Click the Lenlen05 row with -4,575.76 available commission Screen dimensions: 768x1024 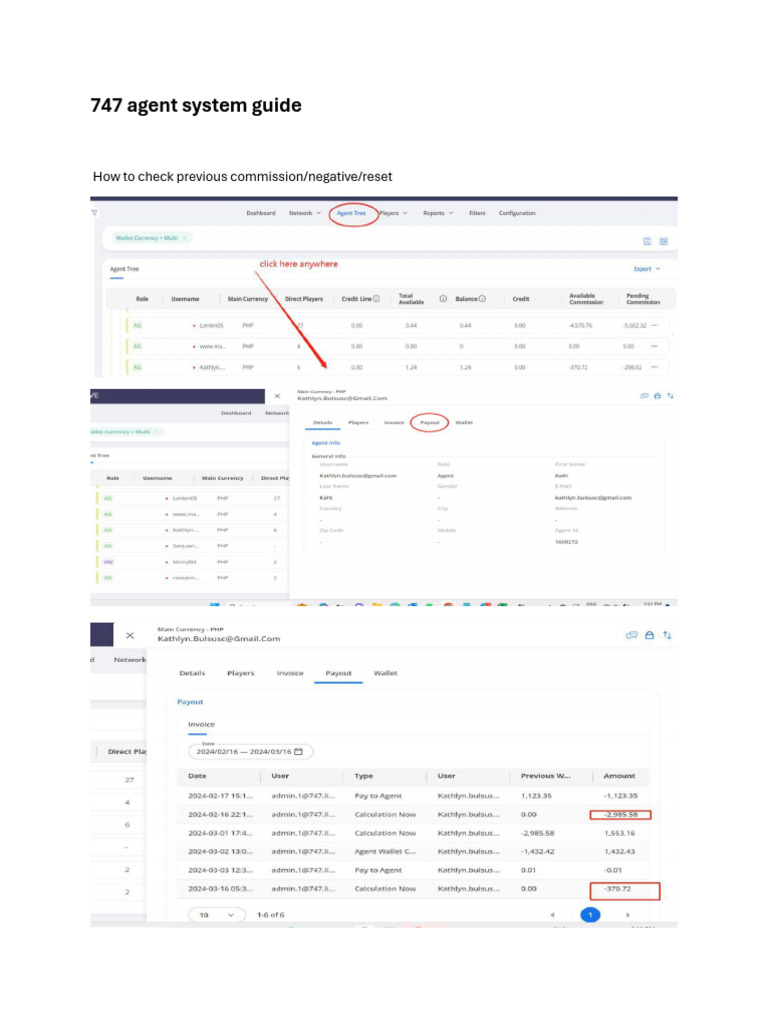click(397, 325)
